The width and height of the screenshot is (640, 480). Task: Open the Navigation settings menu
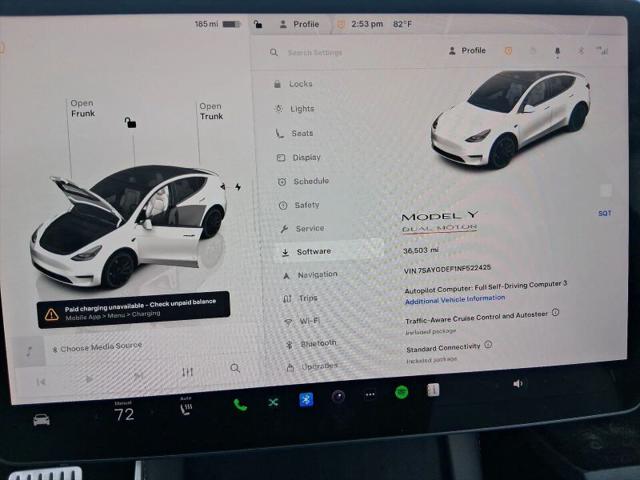pyautogui.click(x=310, y=275)
